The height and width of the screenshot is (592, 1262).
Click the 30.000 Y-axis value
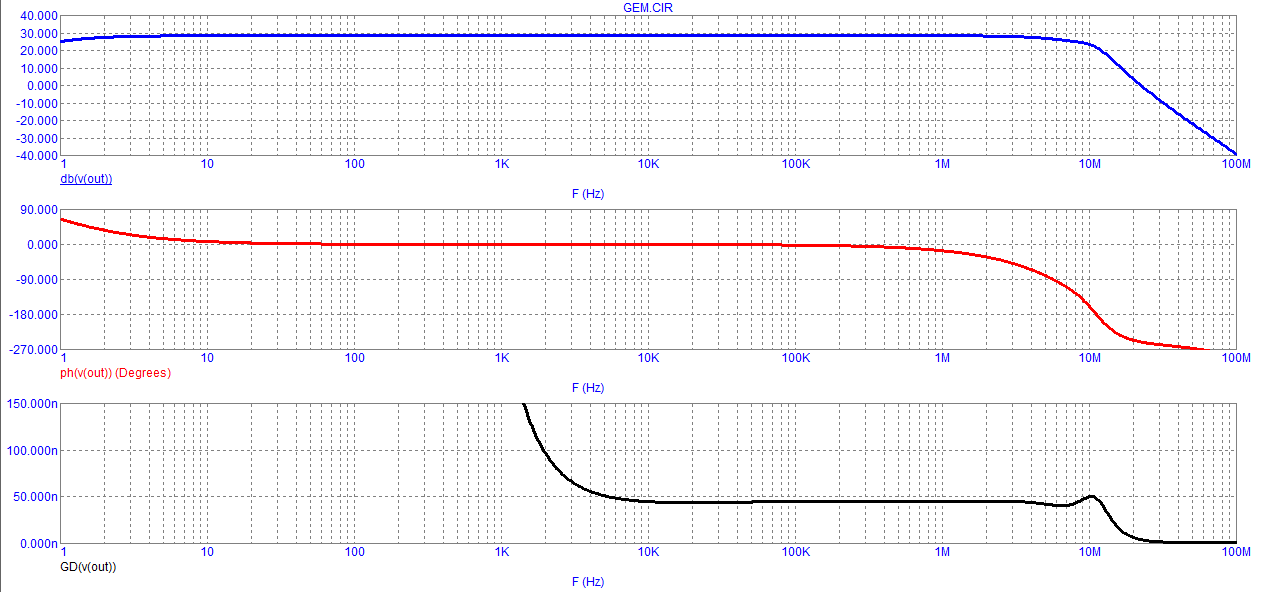pos(38,34)
